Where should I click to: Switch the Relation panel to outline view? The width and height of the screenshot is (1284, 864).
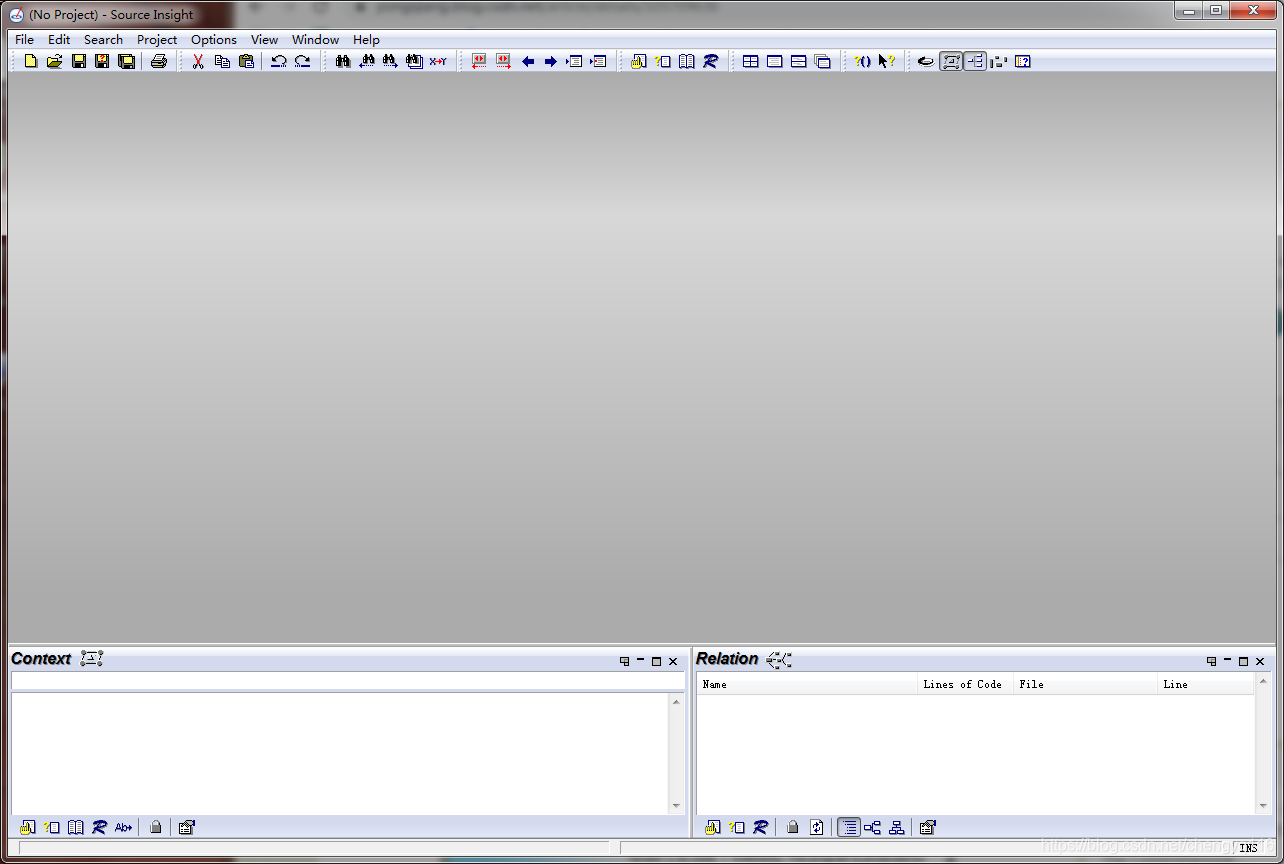pyautogui.click(x=849, y=827)
